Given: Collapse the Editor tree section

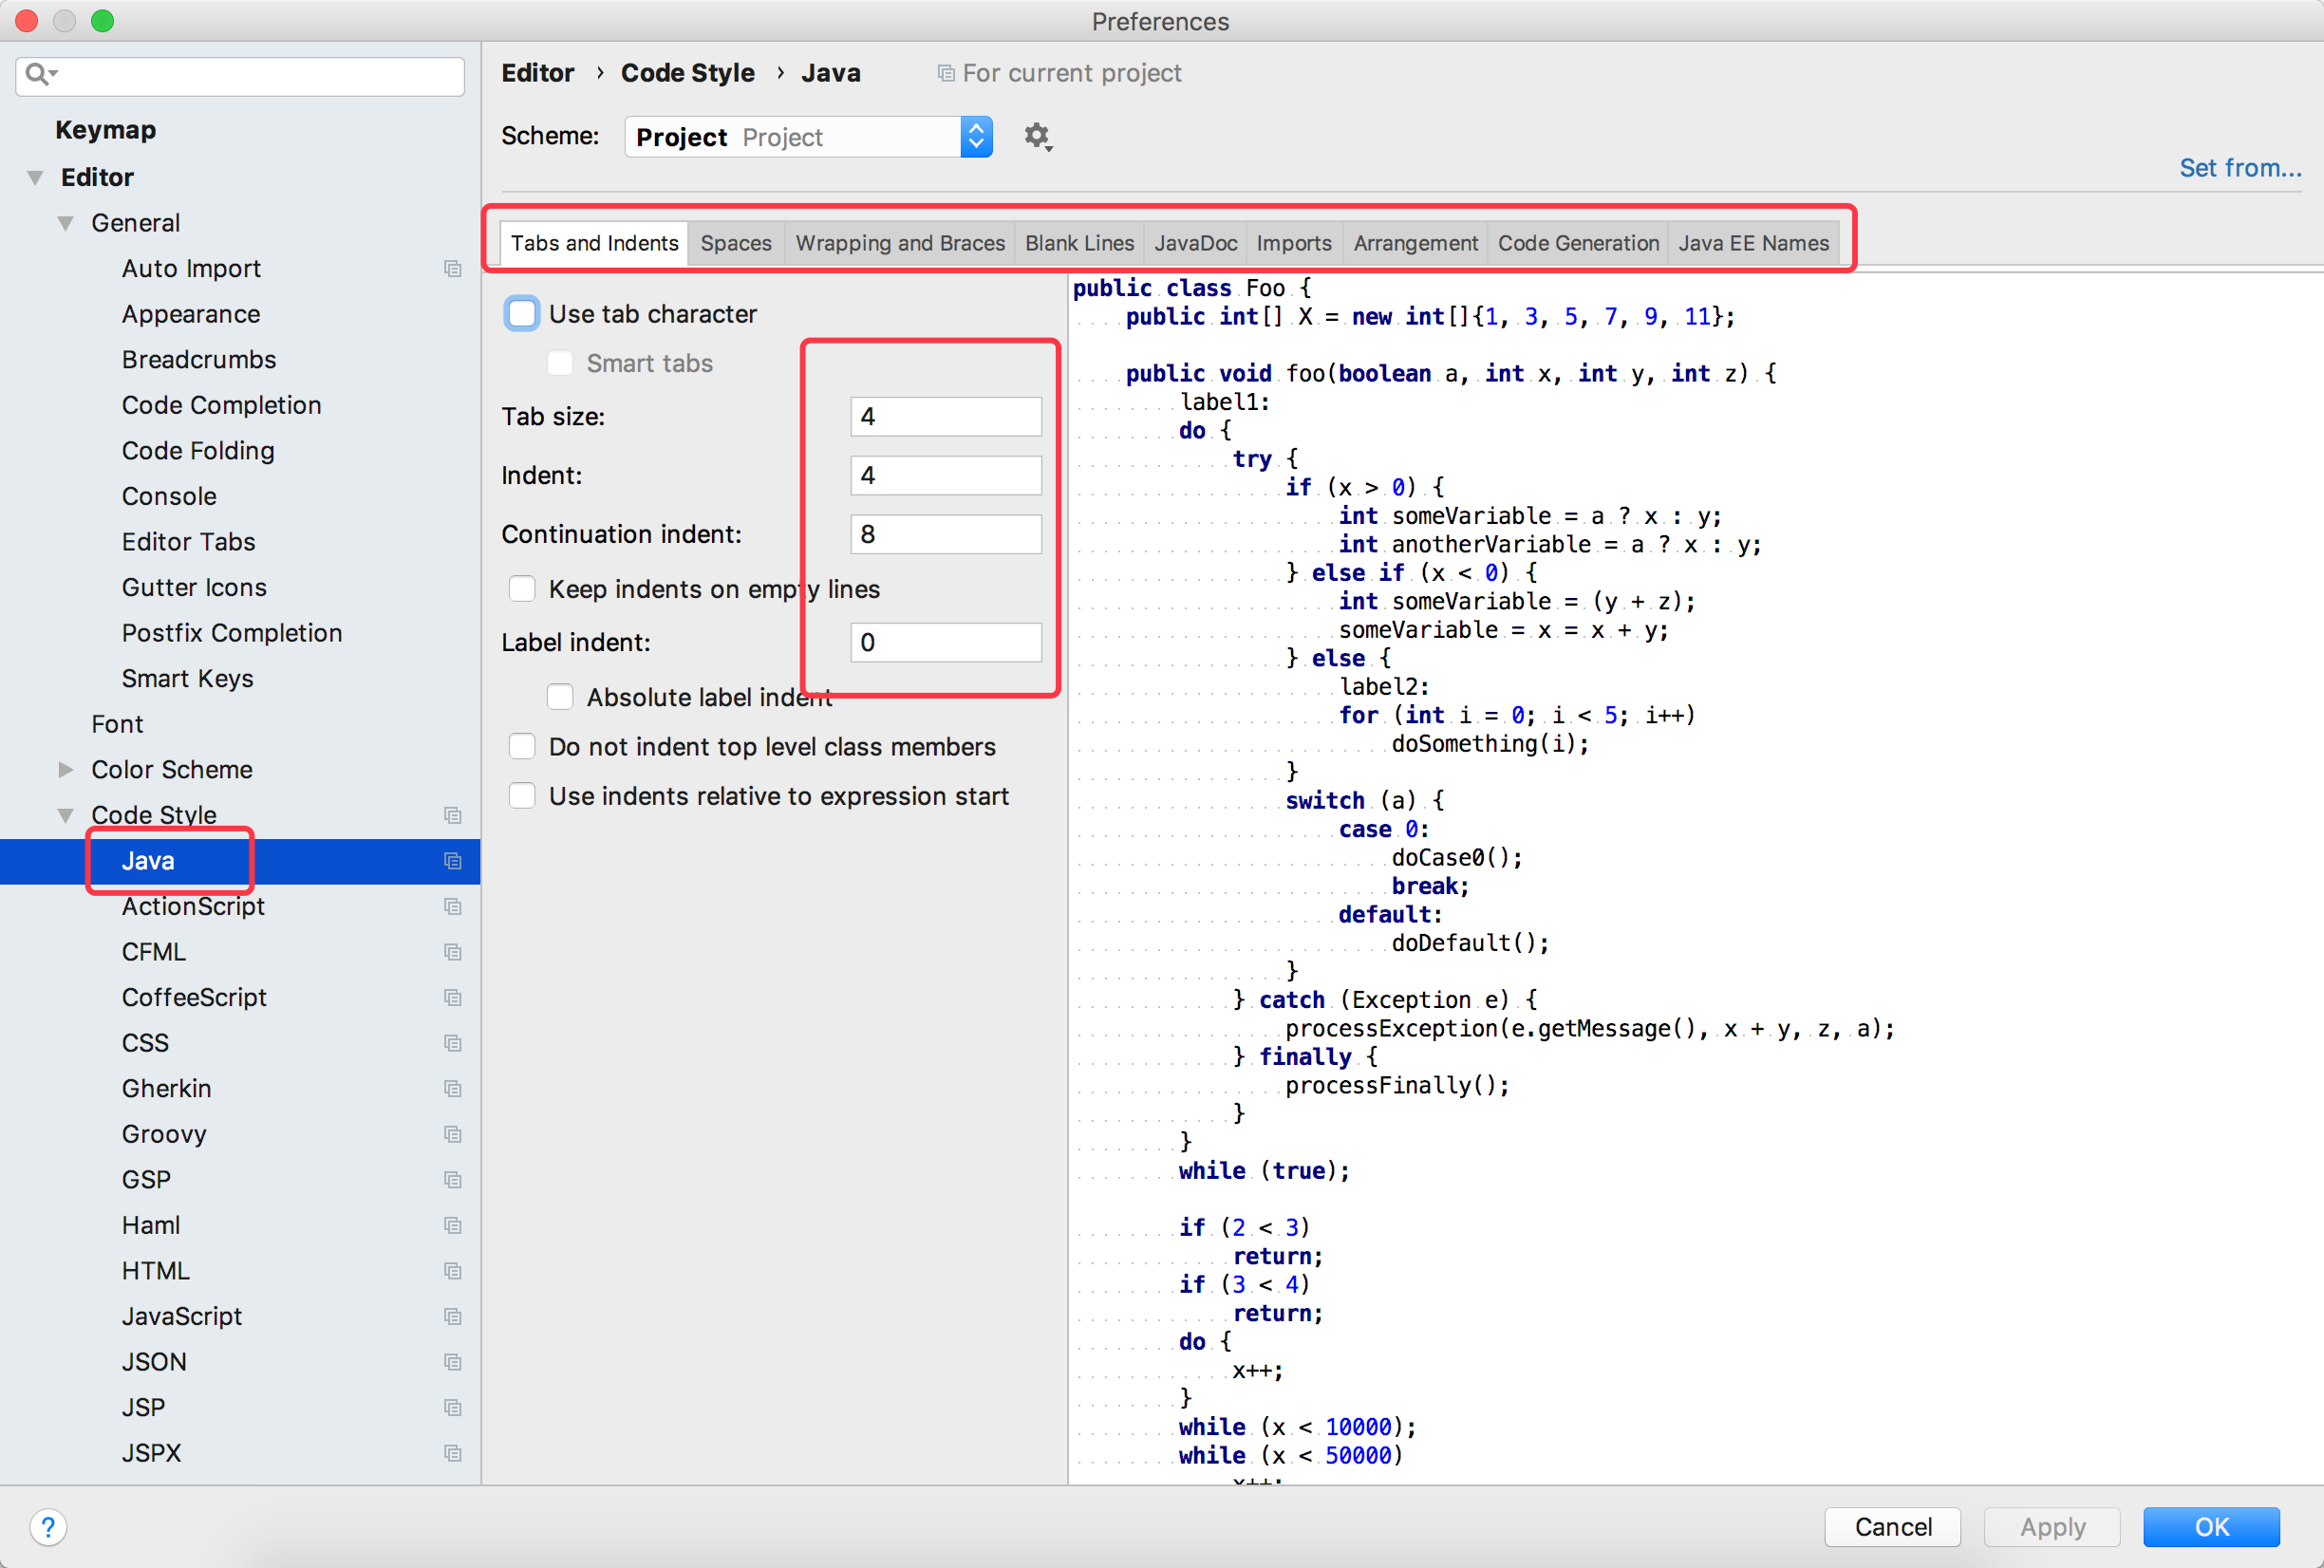Looking at the screenshot, I should click(36, 177).
